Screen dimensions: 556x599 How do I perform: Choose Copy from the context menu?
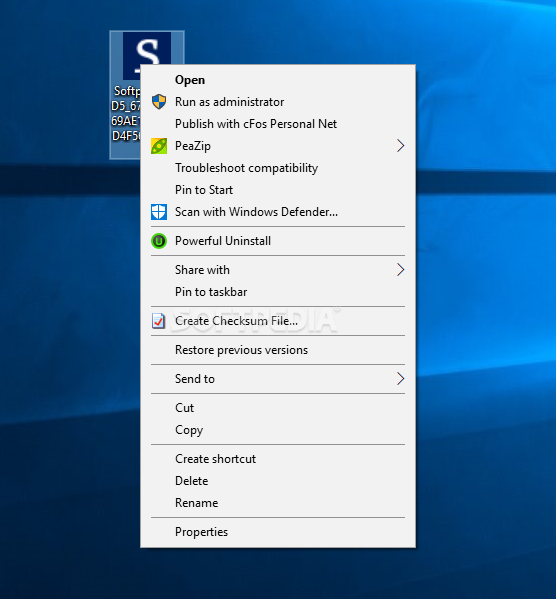(278, 430)
